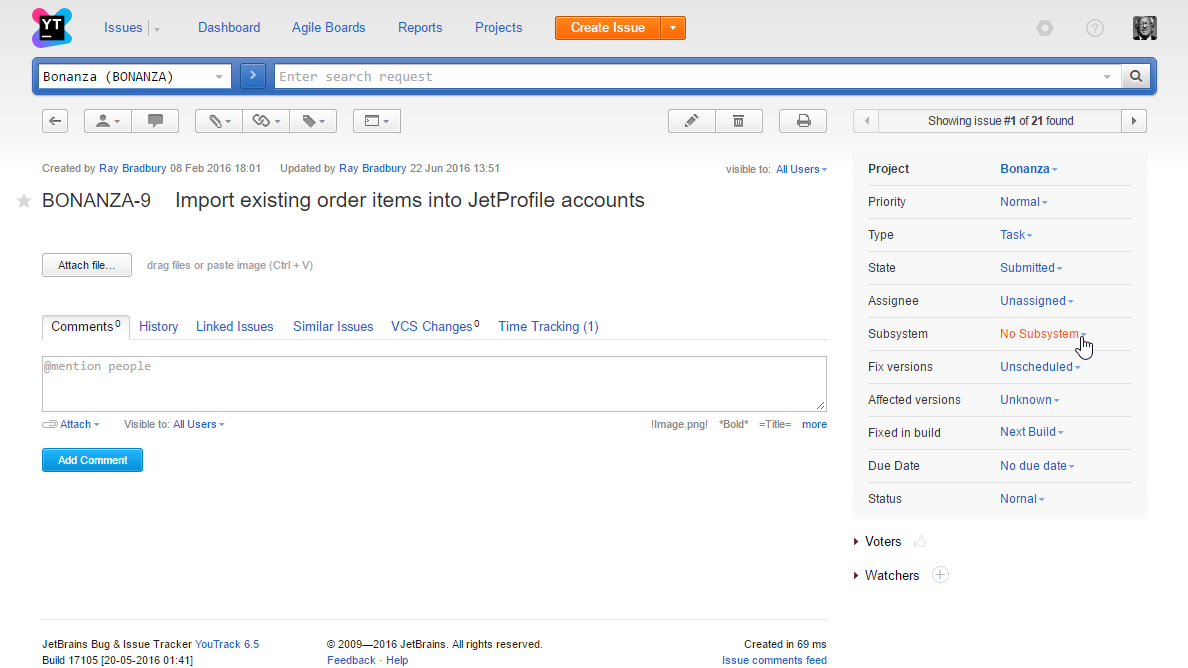
Task: Focus the @mention people comment box
Action: [434, 384]
